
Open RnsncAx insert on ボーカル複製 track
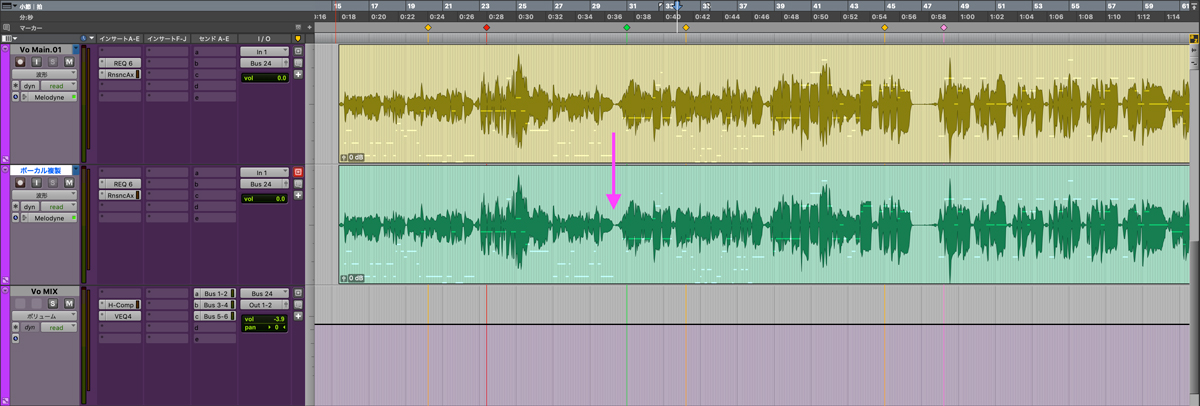point(120,195)
